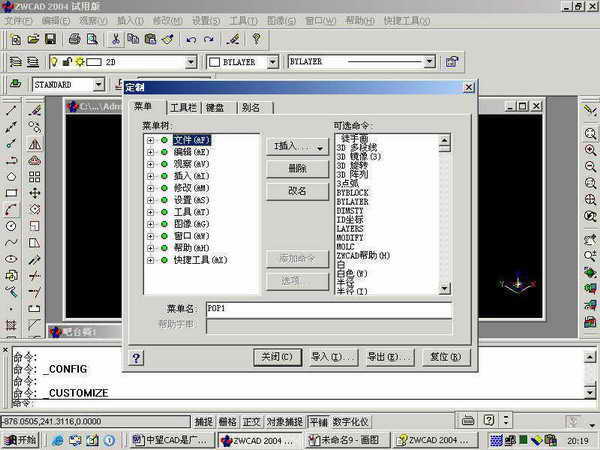
Task: Click the Undo arrow icon
Action: tap(191, 39)
